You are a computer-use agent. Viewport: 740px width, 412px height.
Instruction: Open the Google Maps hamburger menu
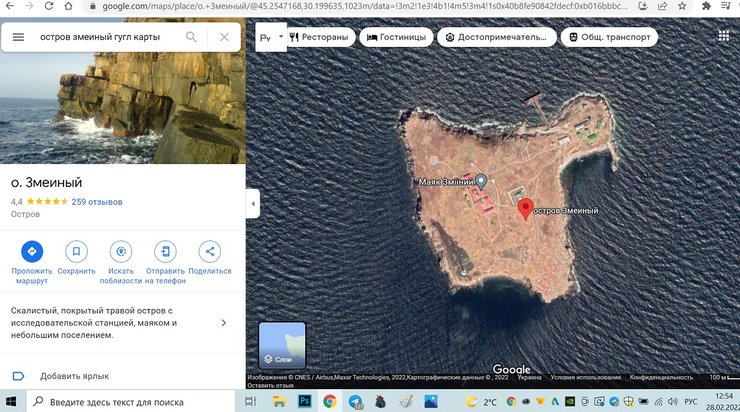tap(18, 38)
